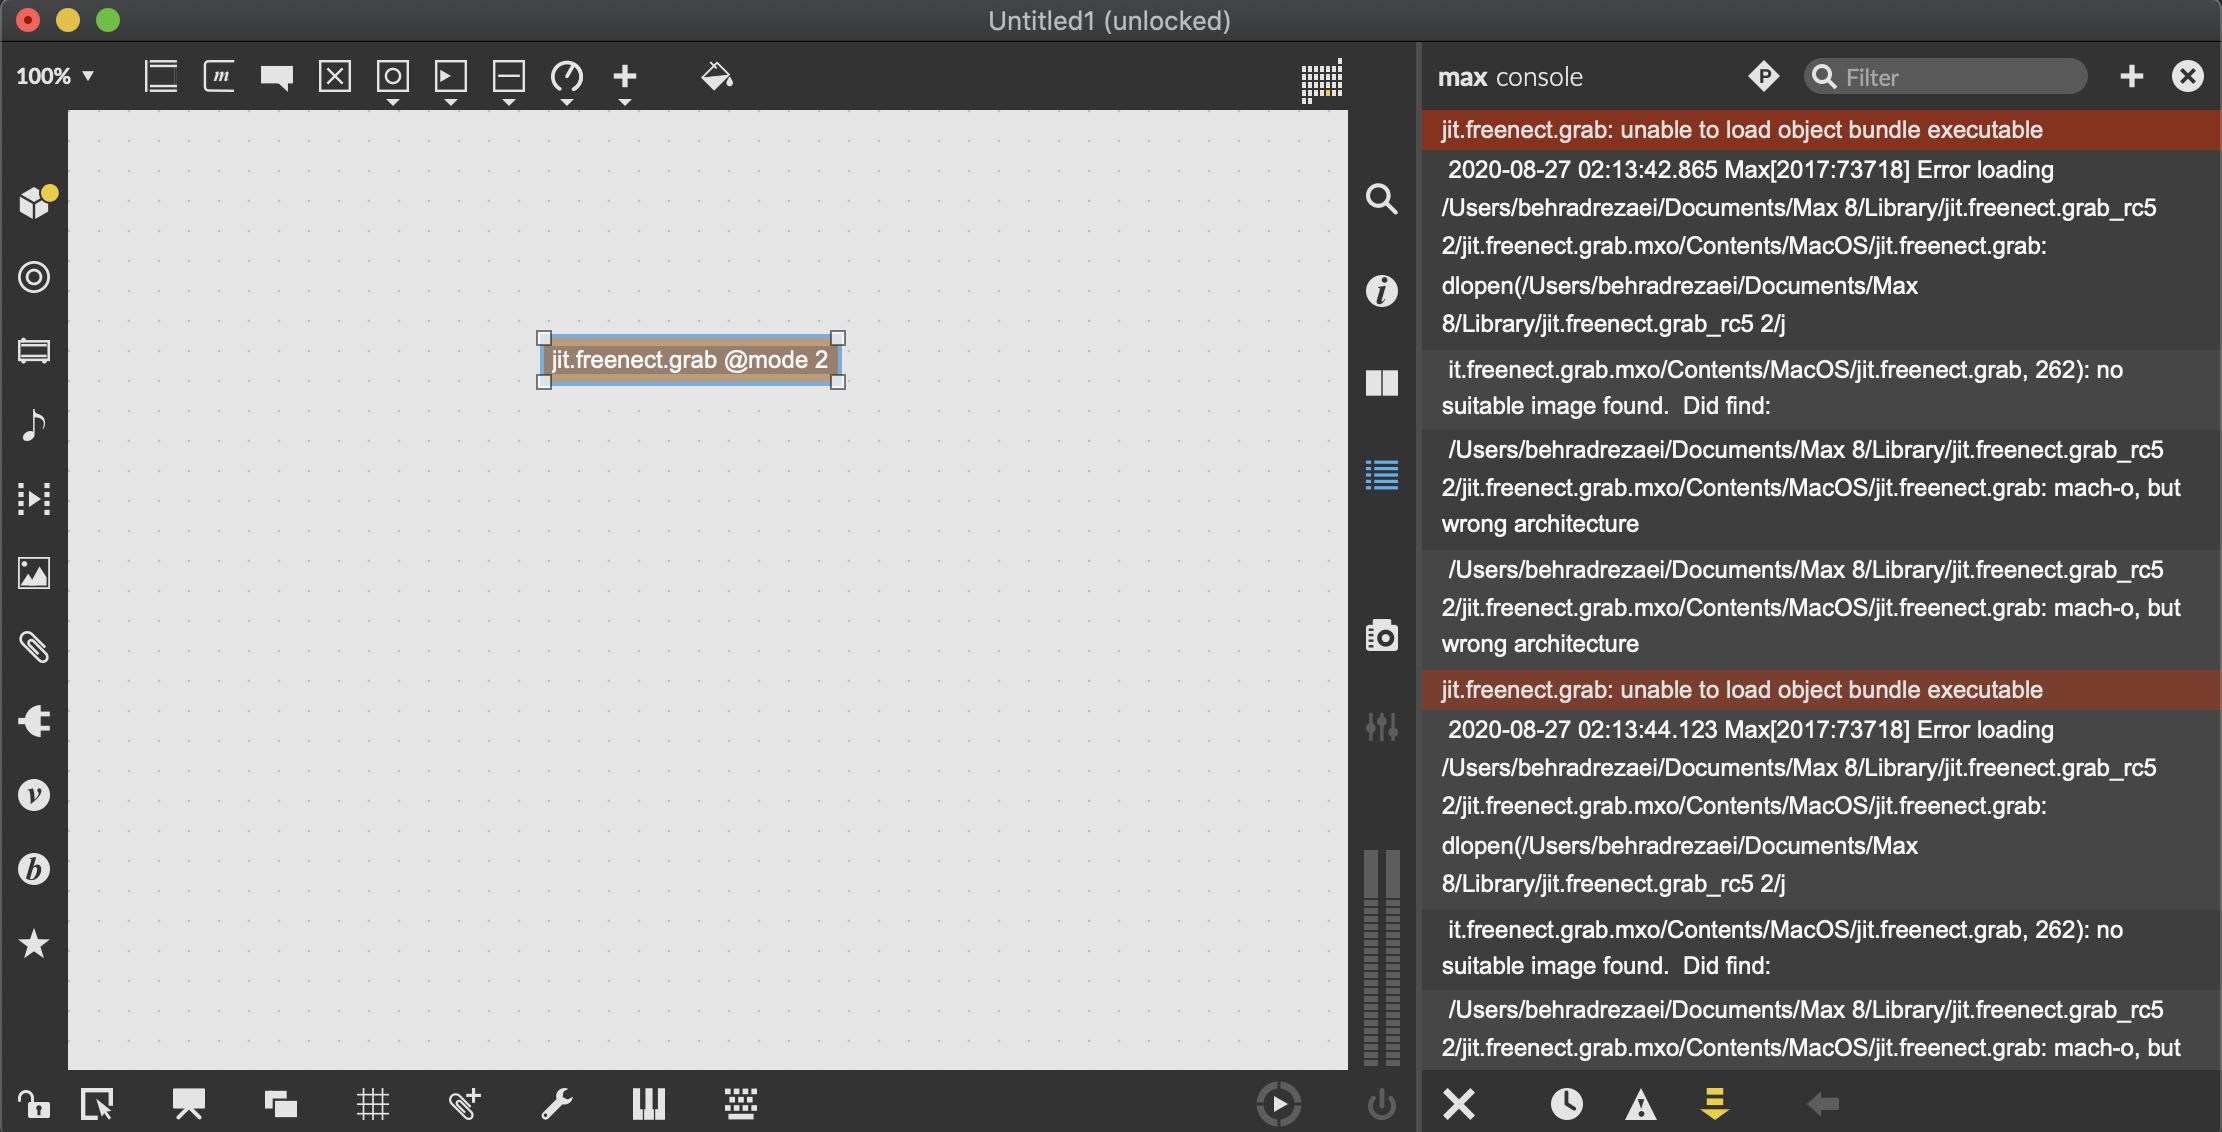Toggle the grid display
2222x1132 pixels.
click(373, 1104)
